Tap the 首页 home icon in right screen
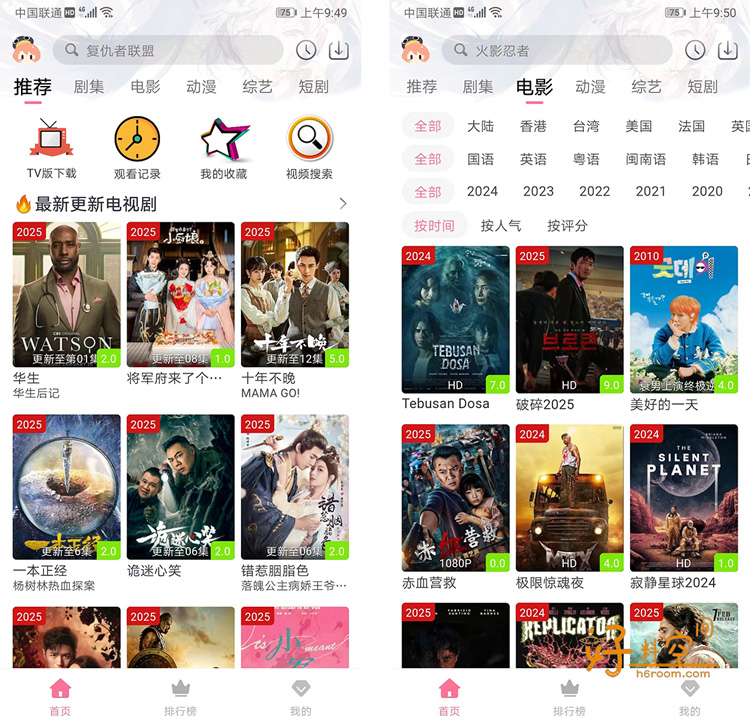750x722 pixels. [x=449, y=689]
